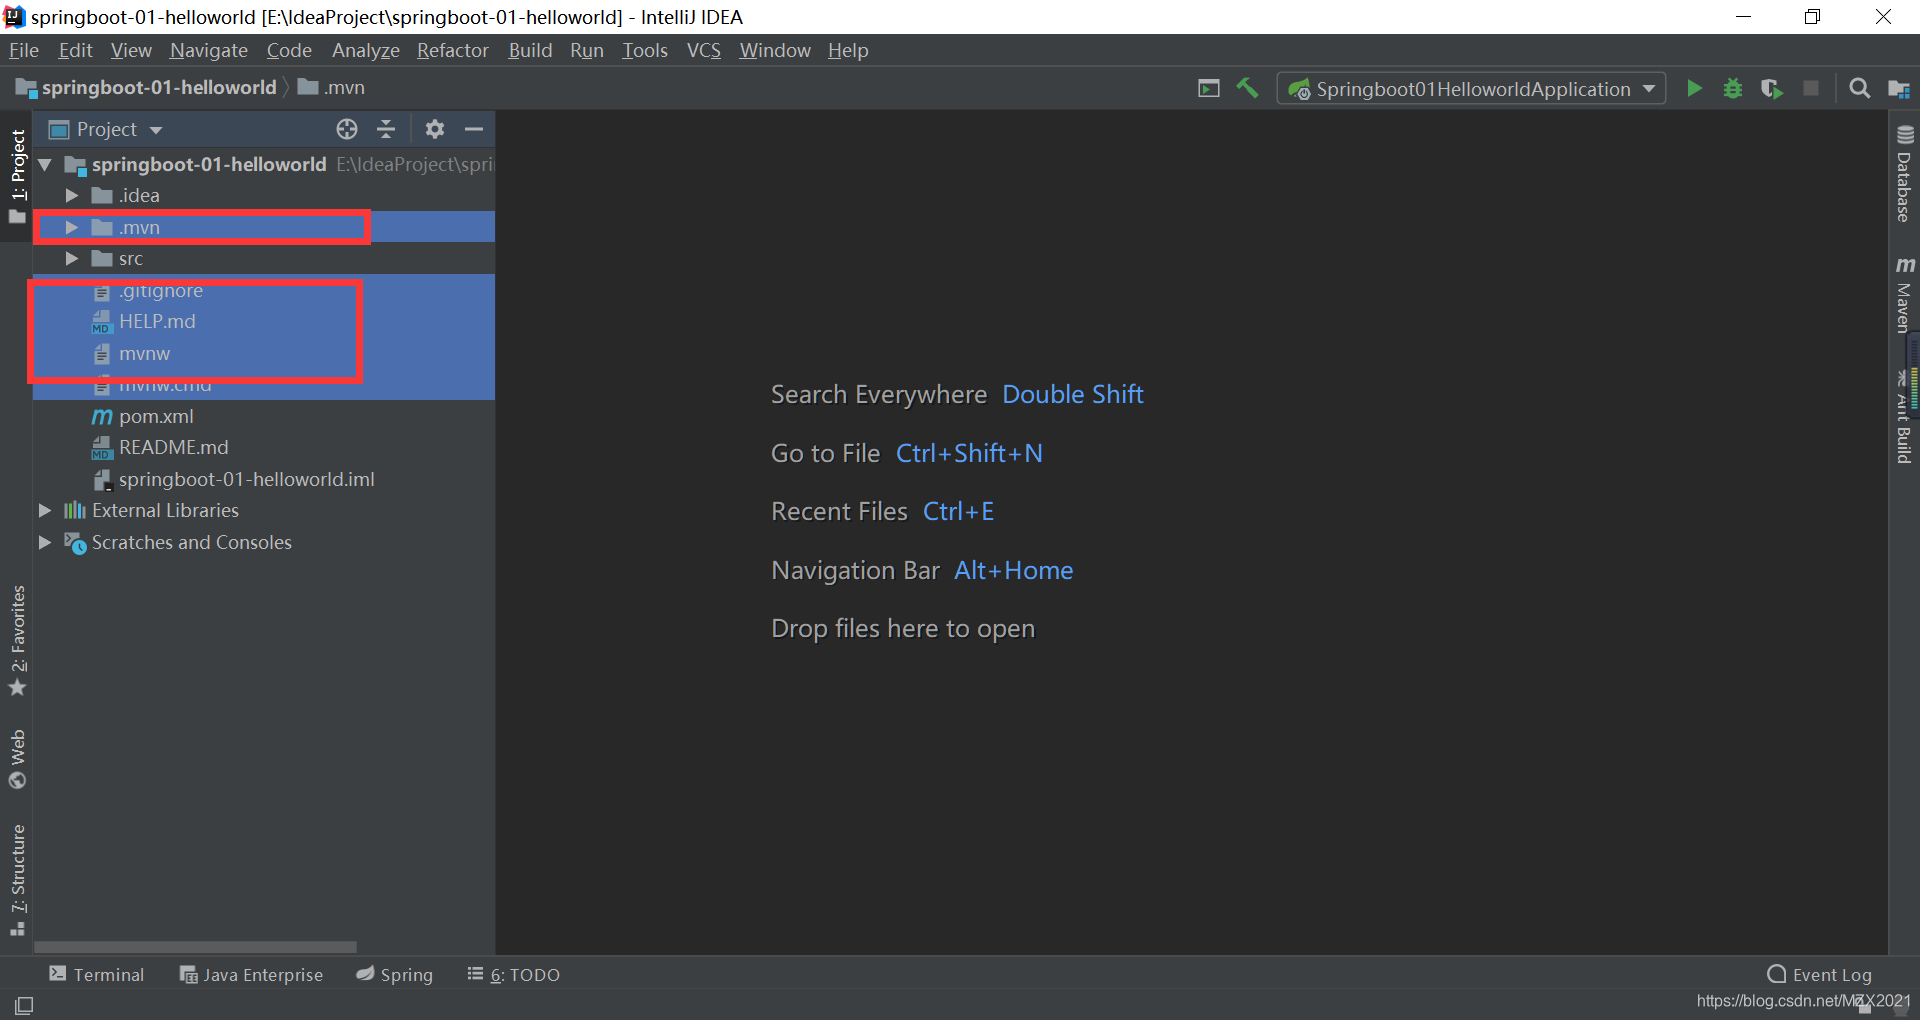The image size is (1920, 1020).
Task: Locate opened file with crosshair icon
Action: point(347,129)
